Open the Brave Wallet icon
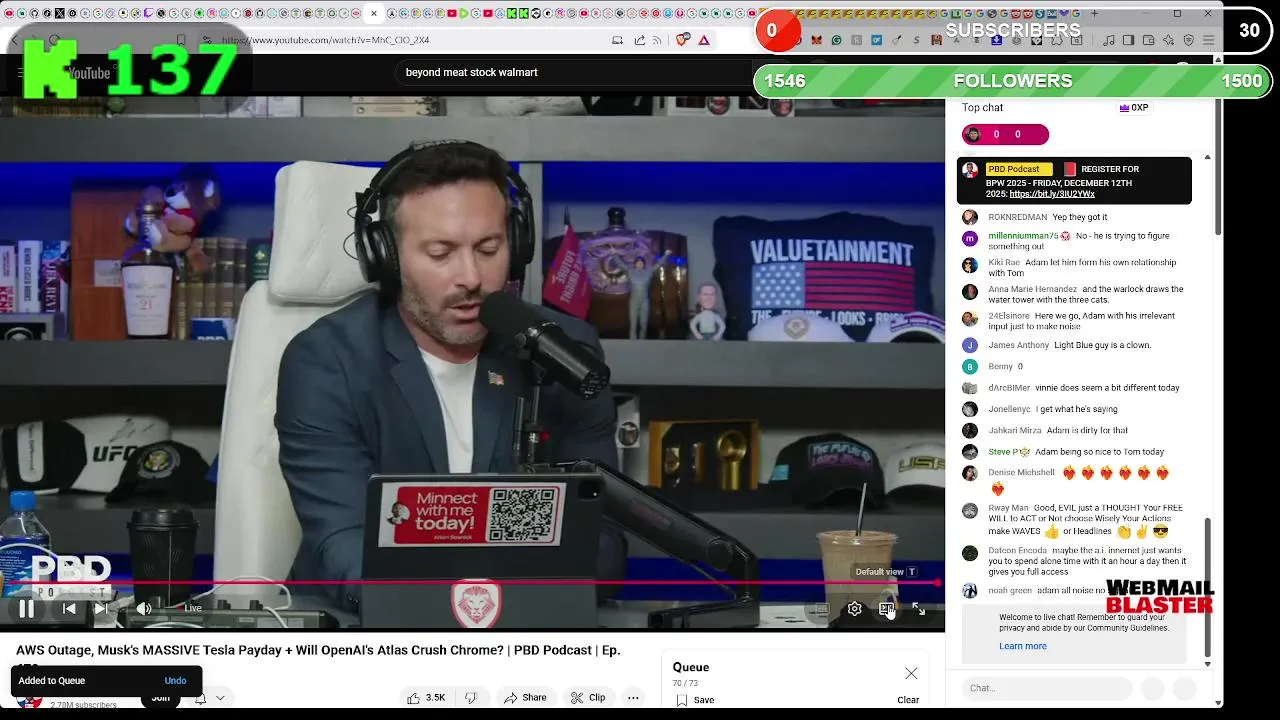Viewport: 1280px width, 720px height. coord(1148,40)
